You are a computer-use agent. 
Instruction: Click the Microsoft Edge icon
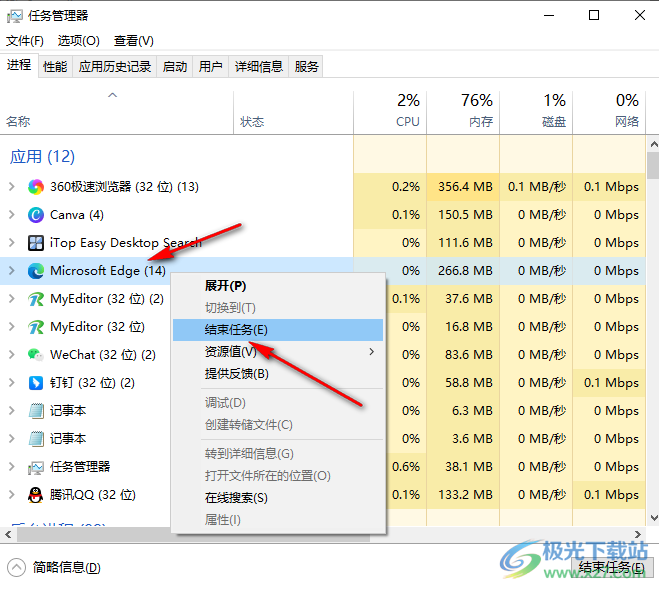click(x=36, y=271)
